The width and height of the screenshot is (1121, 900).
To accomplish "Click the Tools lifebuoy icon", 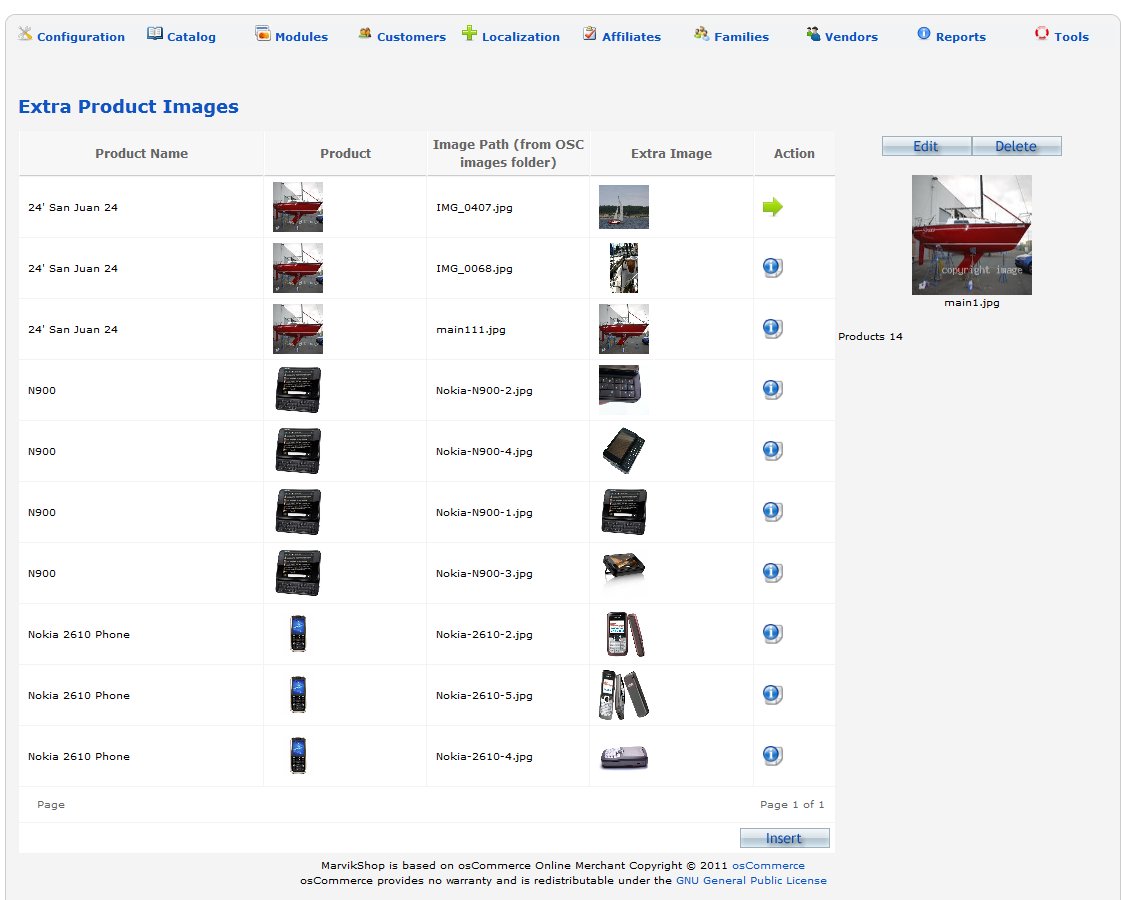I will [1042, 33].
